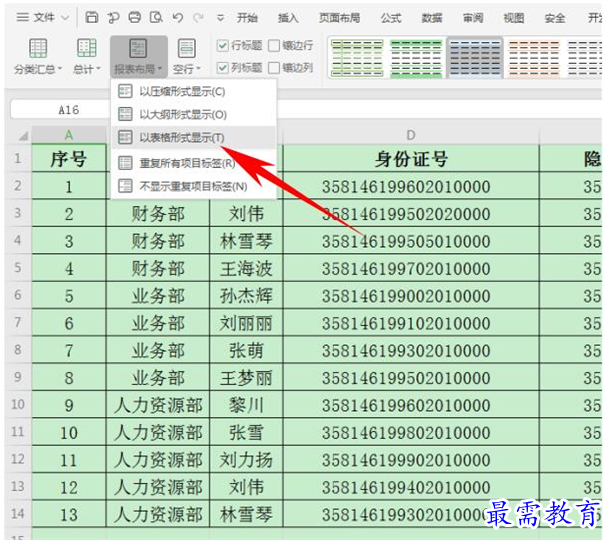Screen dimensions: 608x545
Task: Switch to the 开始 Home tab
Action: [x=247, y=18]
